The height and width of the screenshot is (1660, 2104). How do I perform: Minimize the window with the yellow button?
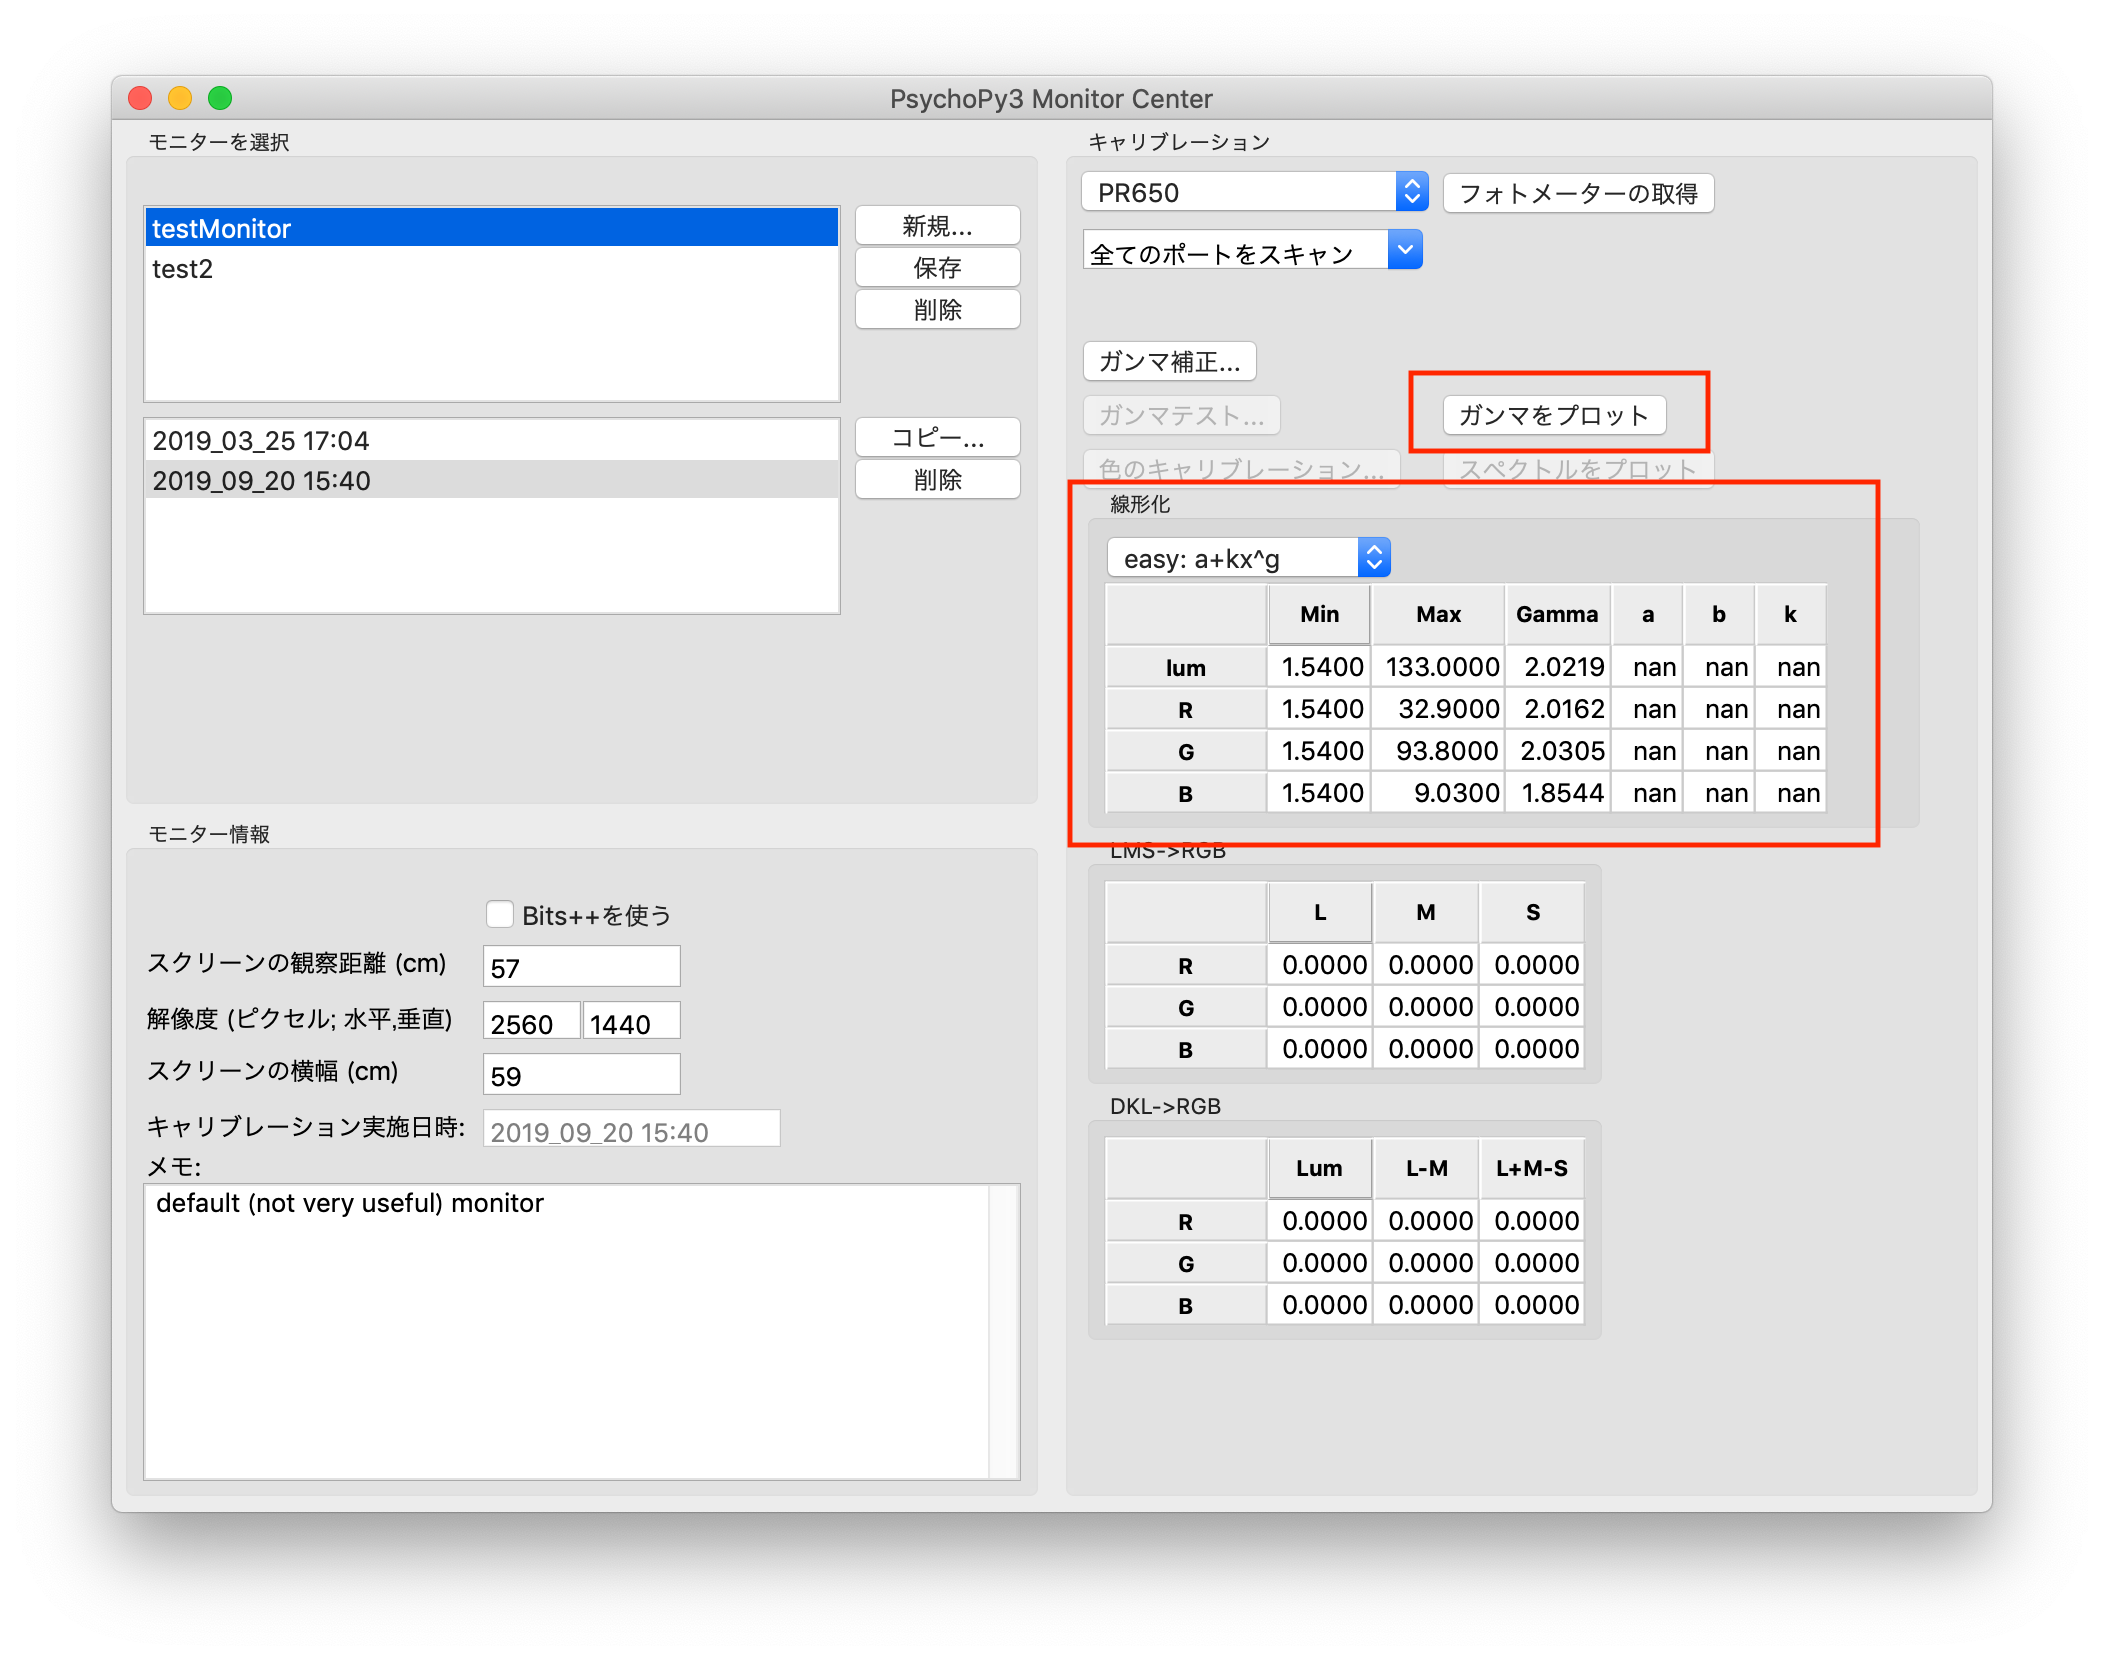point(180,98)
